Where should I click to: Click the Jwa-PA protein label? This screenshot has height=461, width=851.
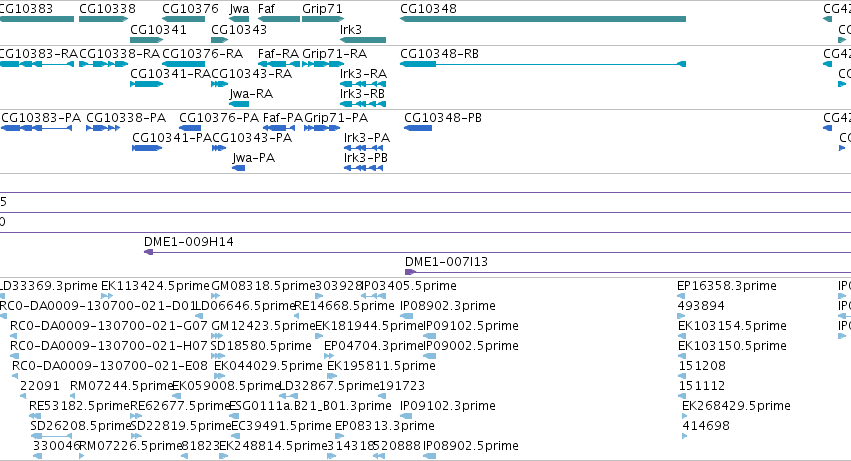coord(253,157)
